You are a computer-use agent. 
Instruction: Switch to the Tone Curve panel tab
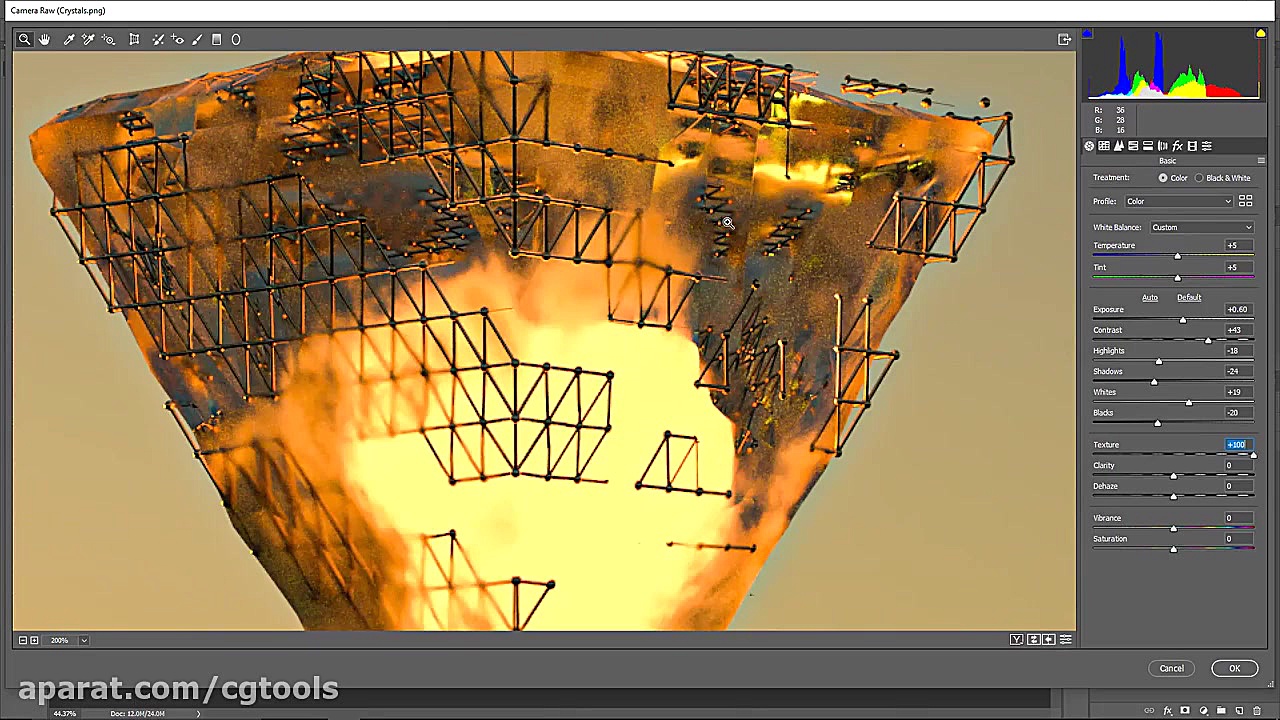[1104, 146]
